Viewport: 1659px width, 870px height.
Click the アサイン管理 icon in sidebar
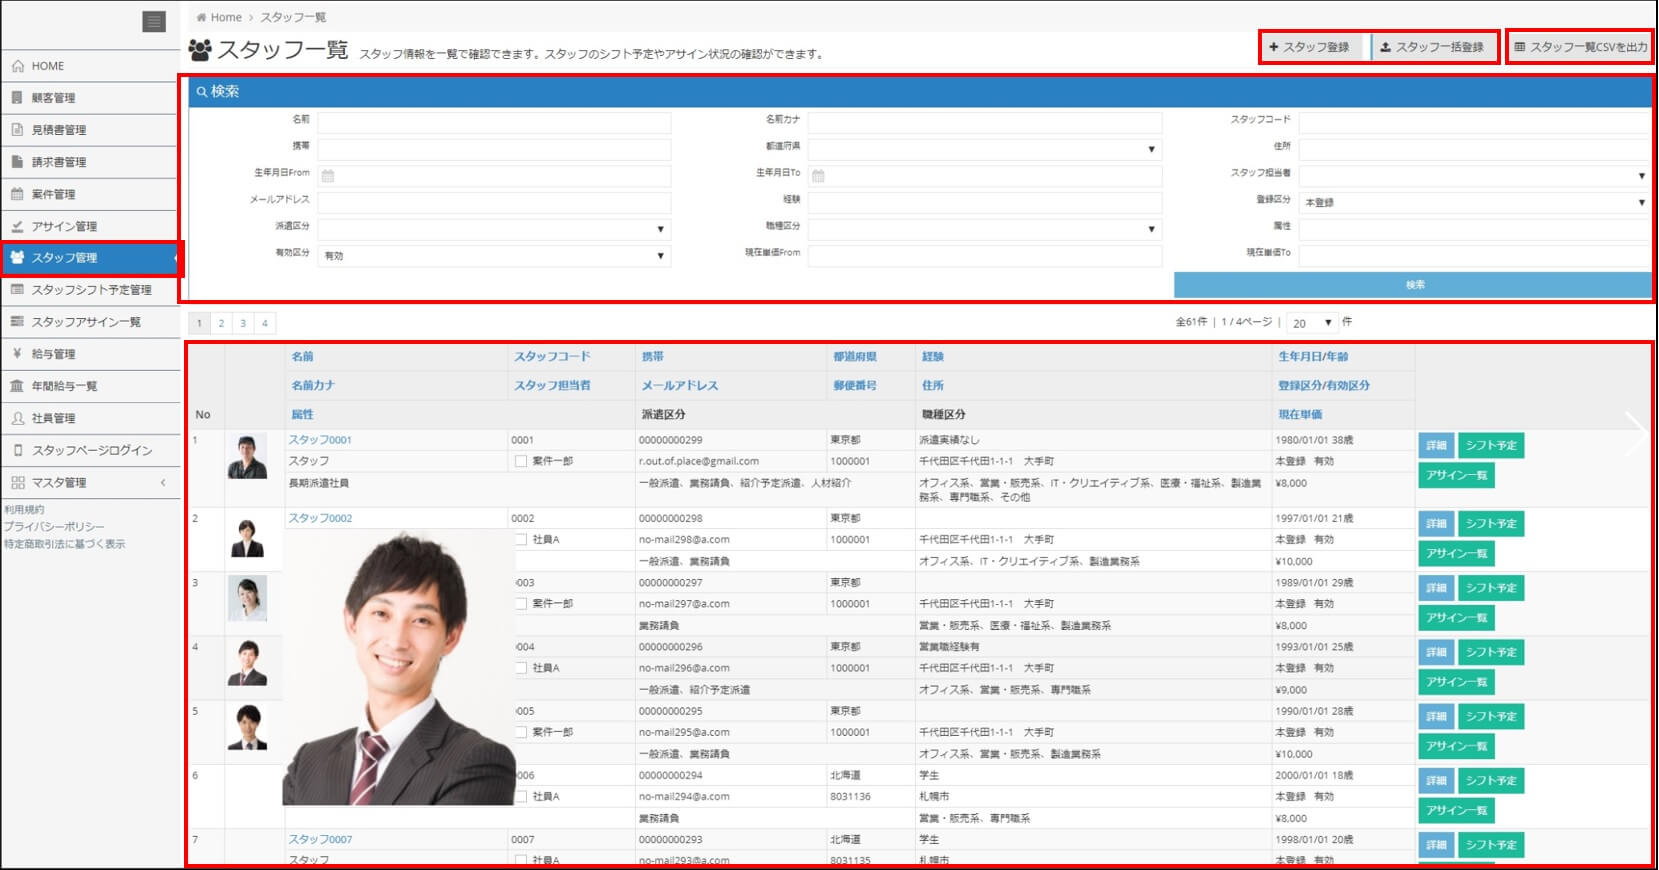(x=18, y=226)
